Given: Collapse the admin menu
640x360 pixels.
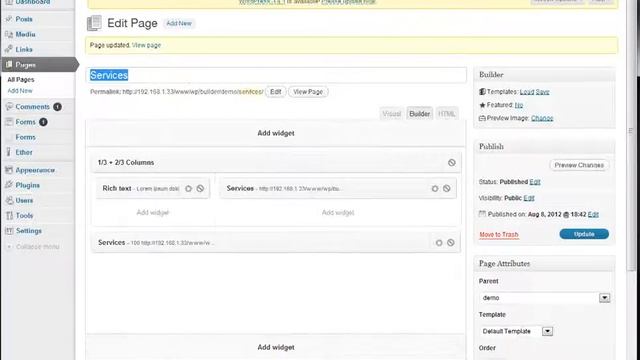Looking at the screenshot, I should pos(34,247).
